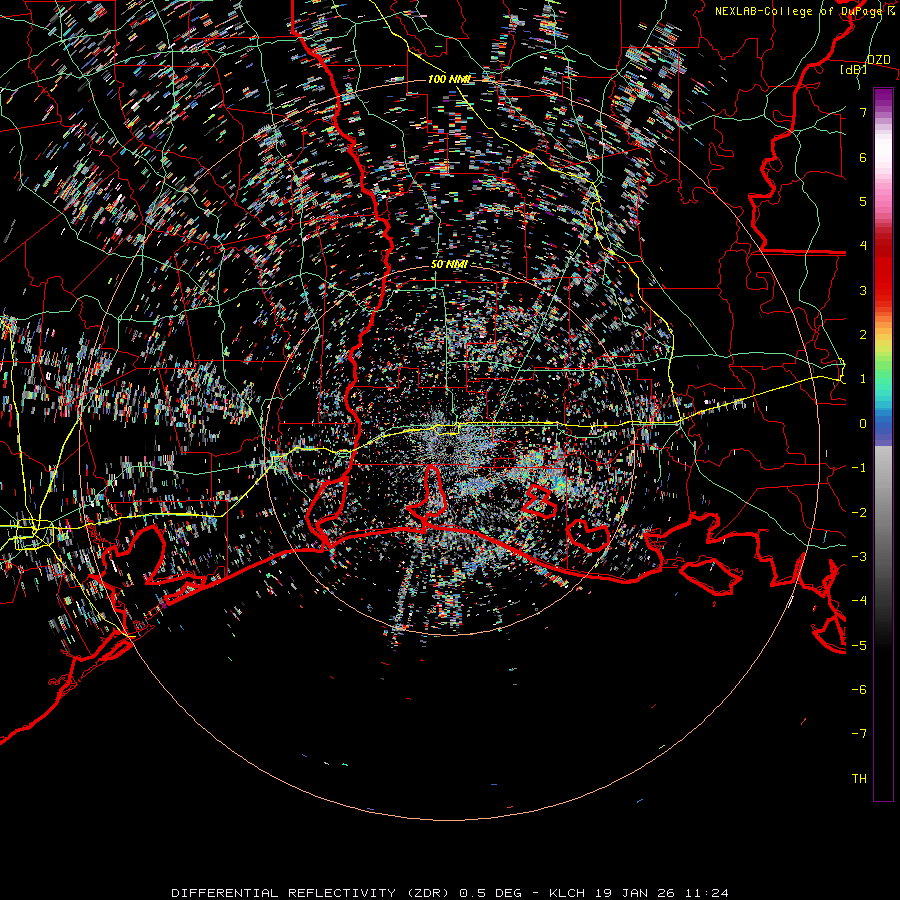This screenshot has height=900, width=900.
Task: Click the 4 value on color scale
Action: 863,246
